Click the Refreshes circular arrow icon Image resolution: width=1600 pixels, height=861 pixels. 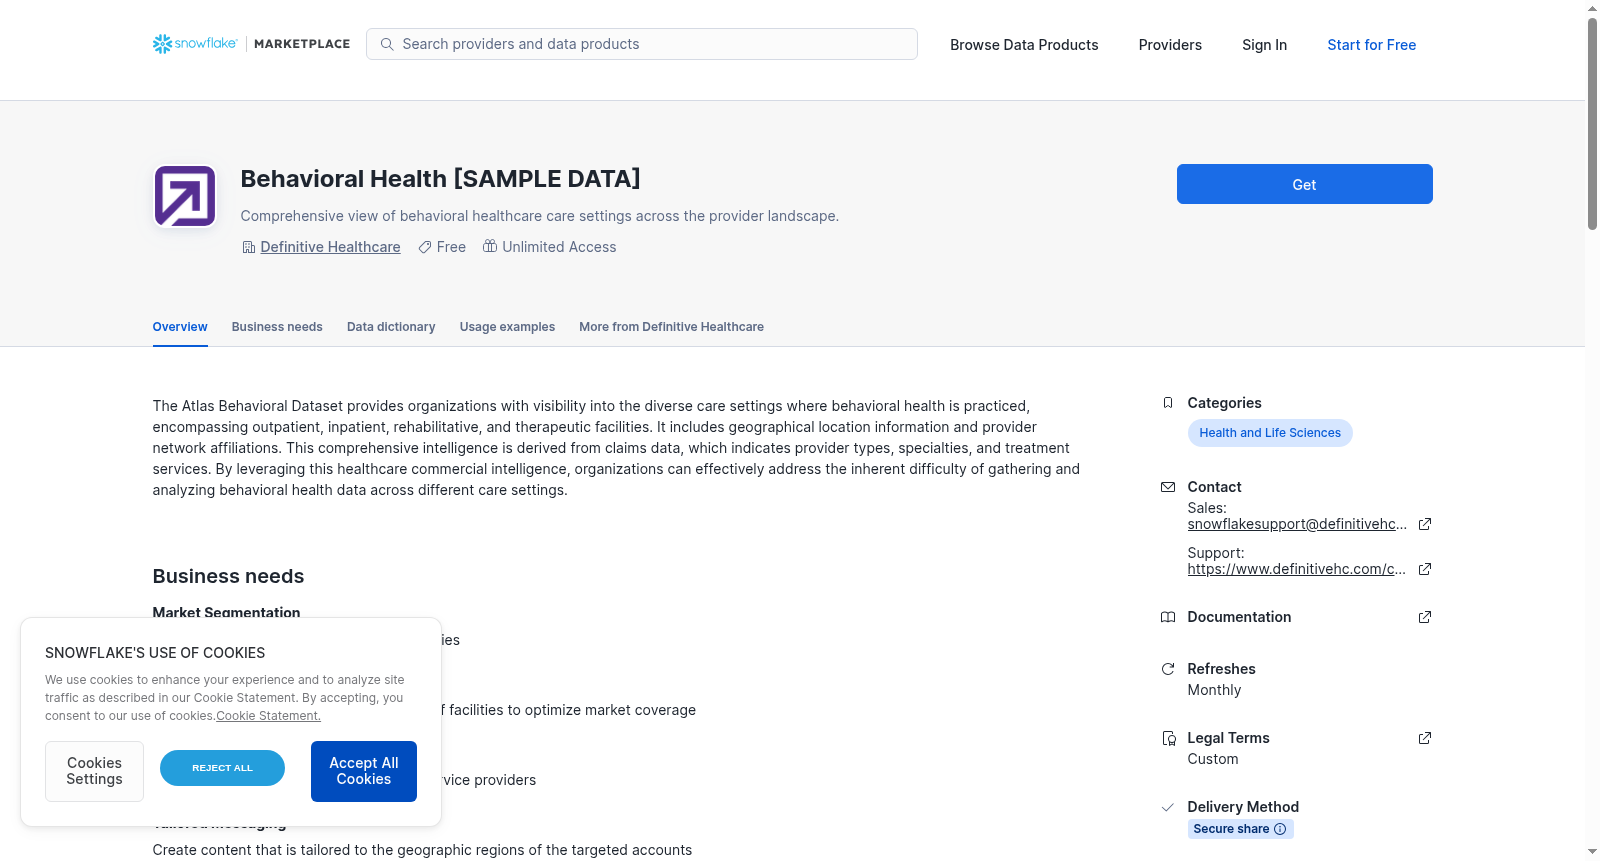coord(1167,669)
